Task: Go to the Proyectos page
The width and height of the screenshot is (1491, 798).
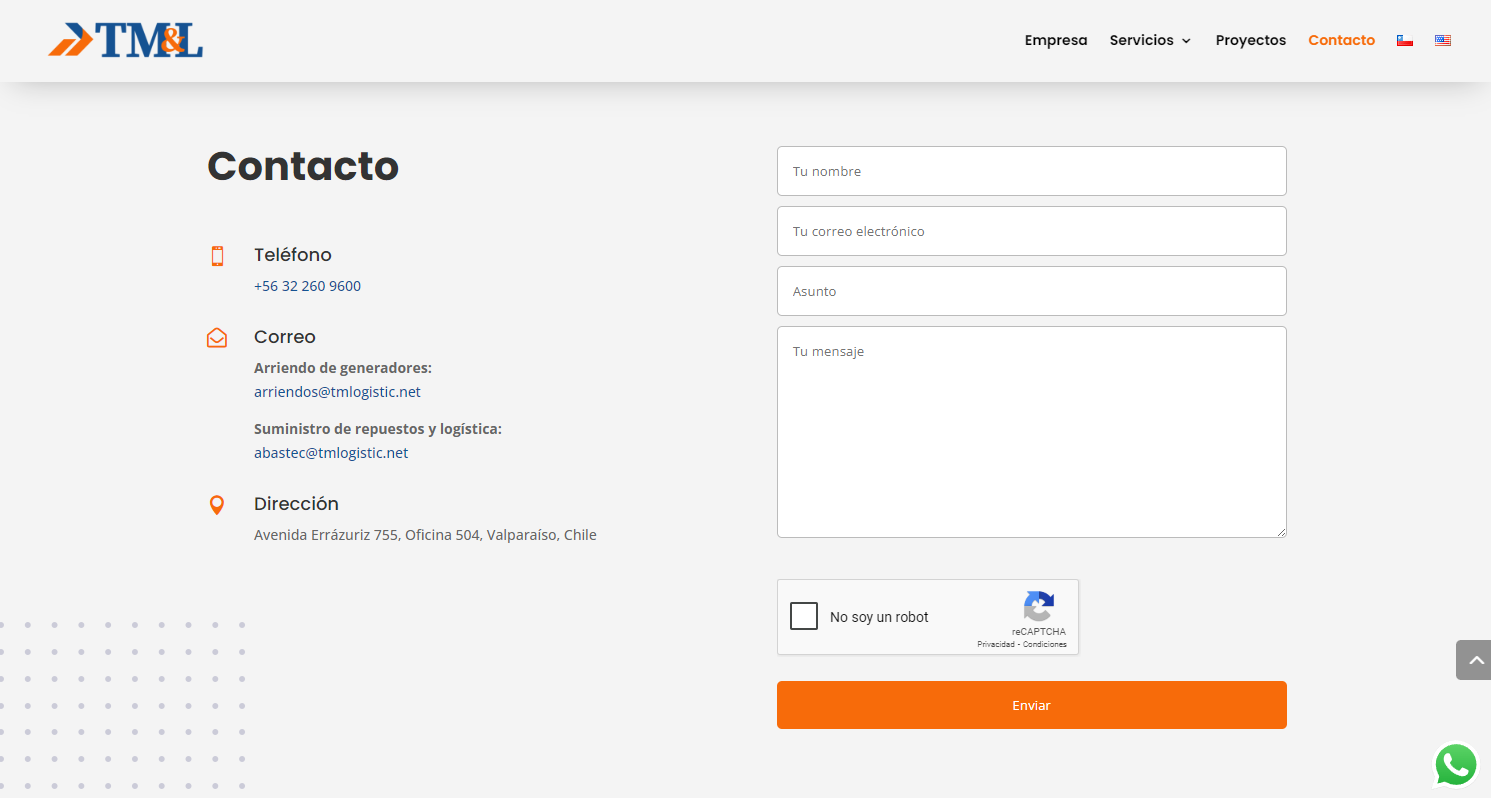Action: click(1250, 41)
